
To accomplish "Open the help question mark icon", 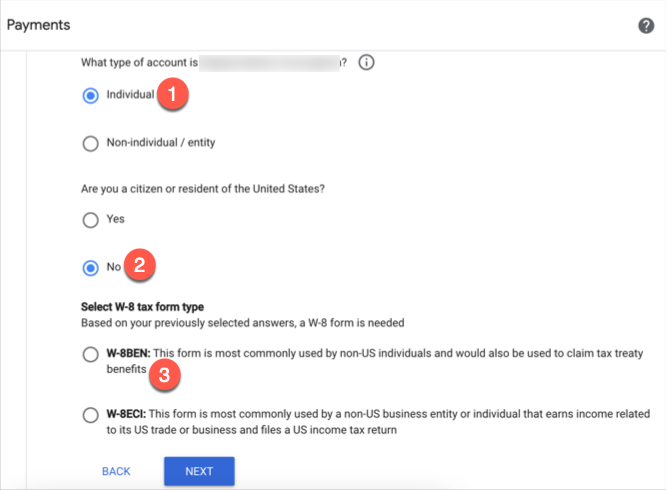I will tap(646, 25).
